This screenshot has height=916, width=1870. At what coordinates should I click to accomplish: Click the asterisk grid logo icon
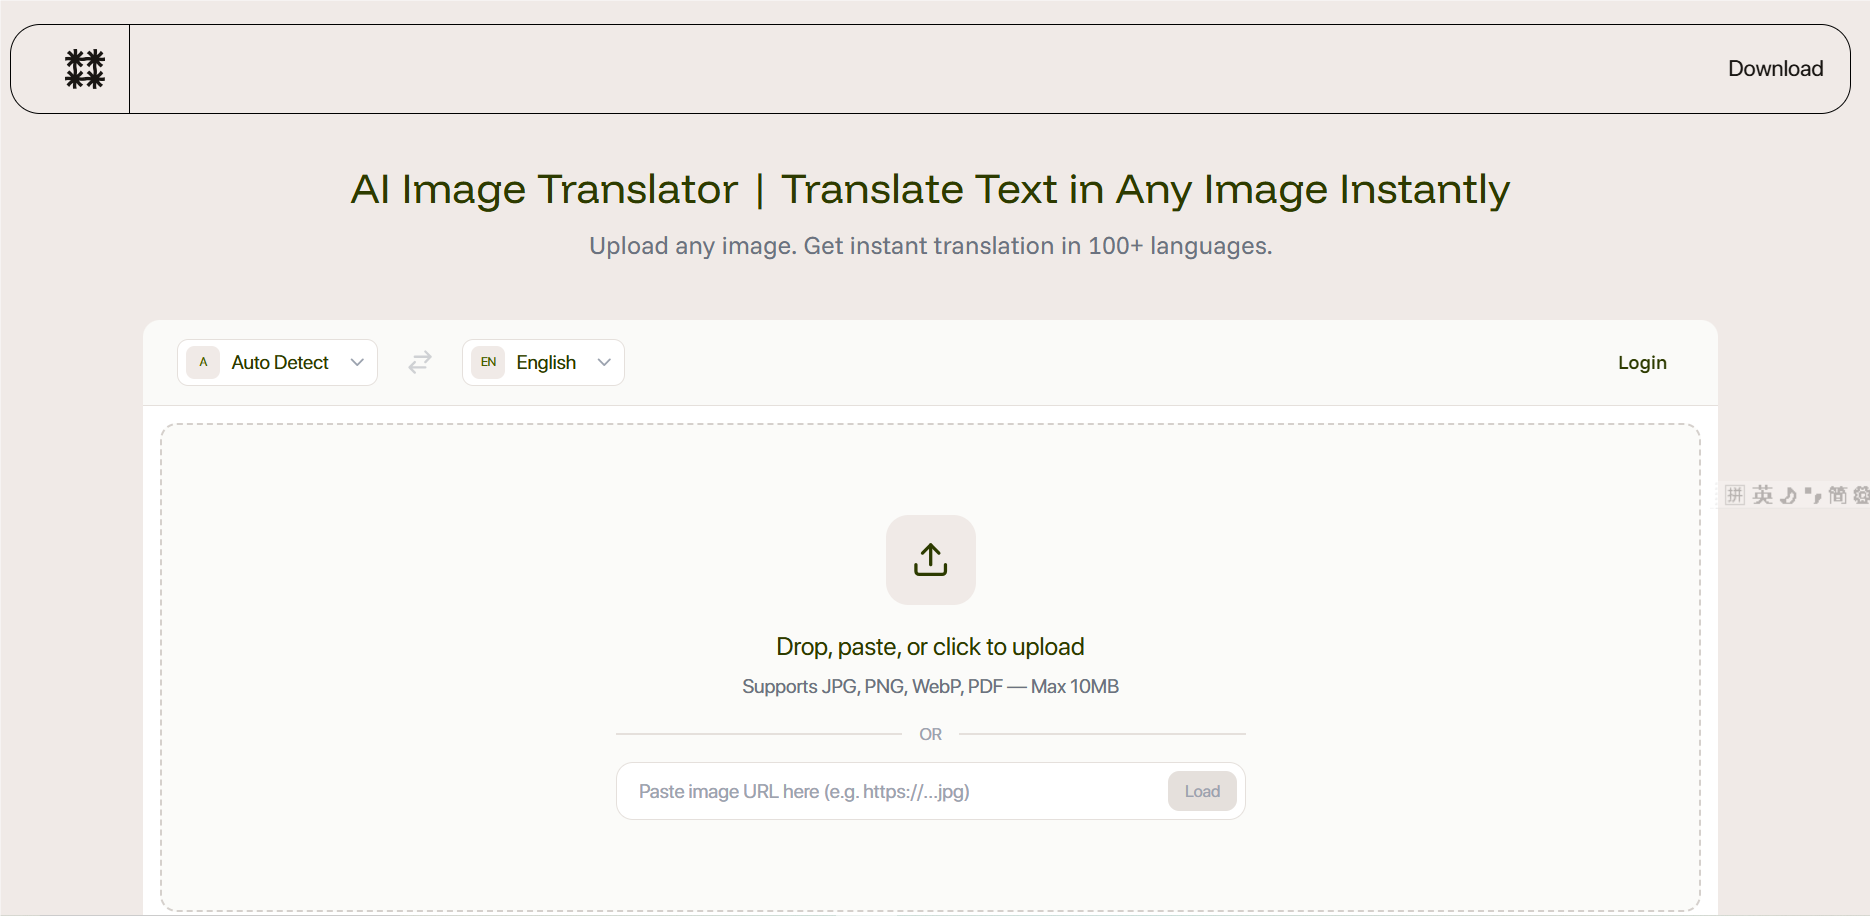pos(85,69)
